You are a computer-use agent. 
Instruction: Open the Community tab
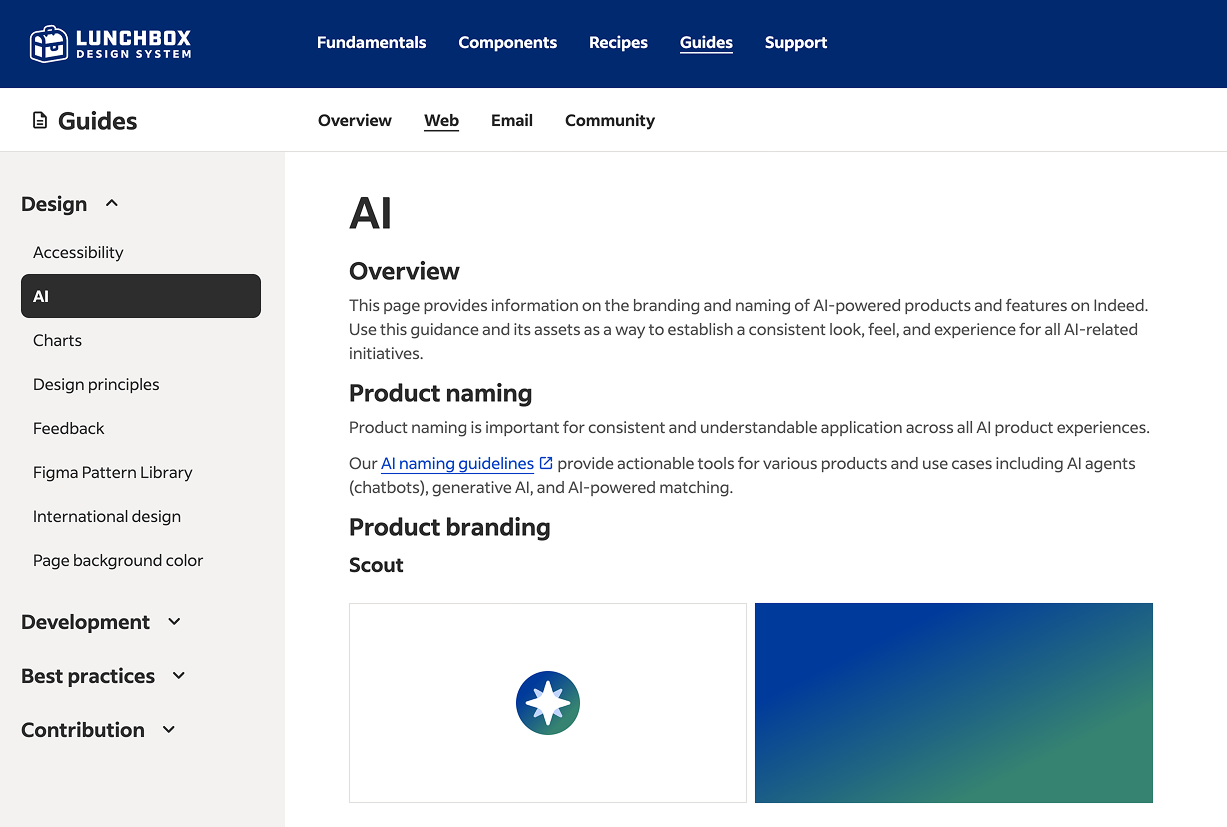(610, 120)
